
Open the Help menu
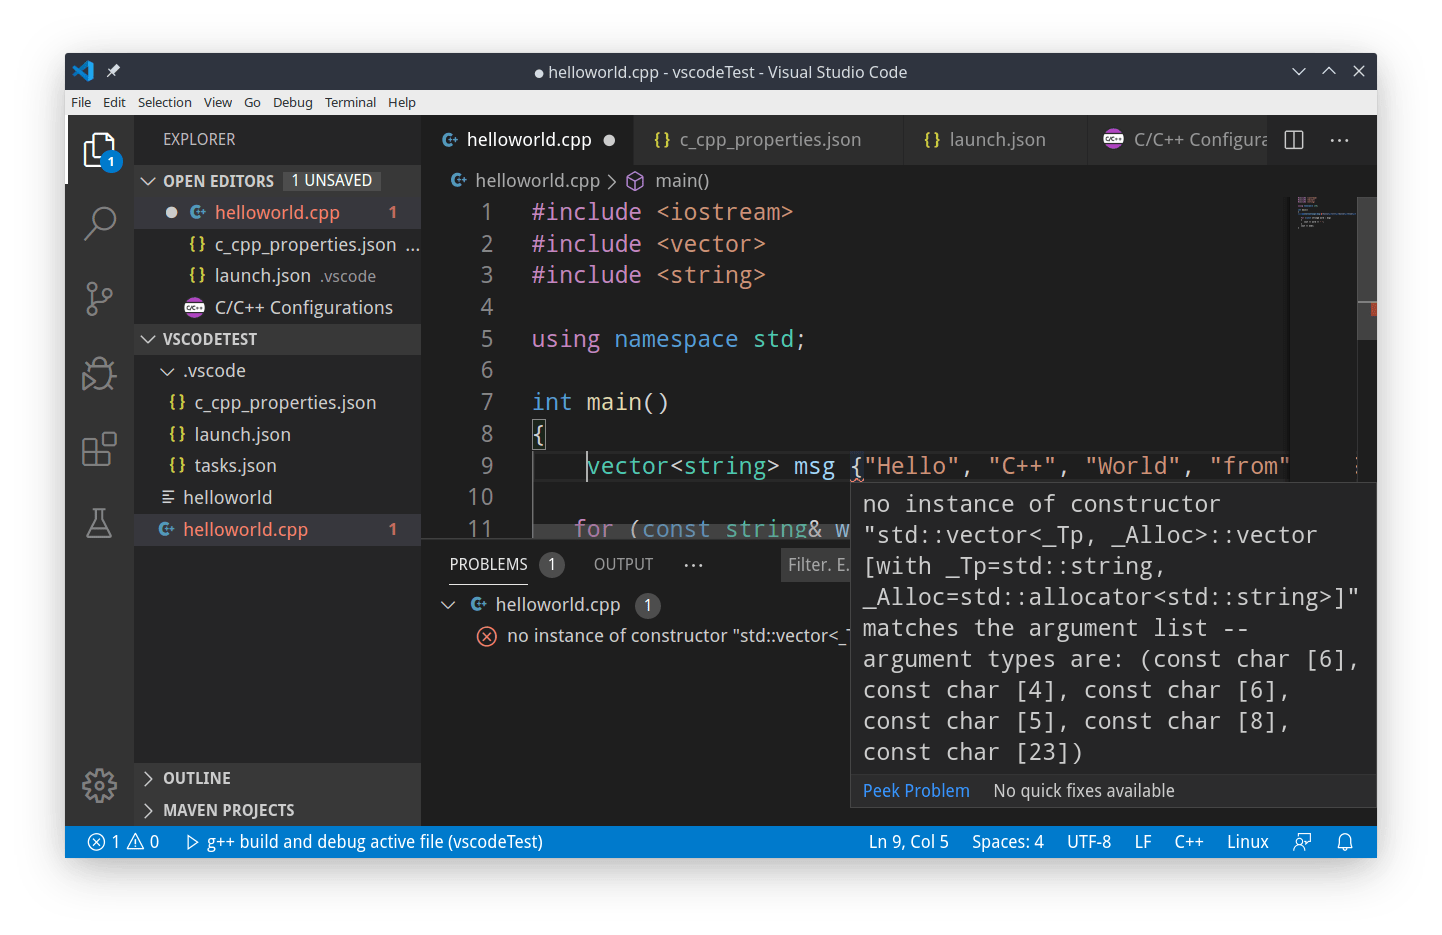pos(402,102)
